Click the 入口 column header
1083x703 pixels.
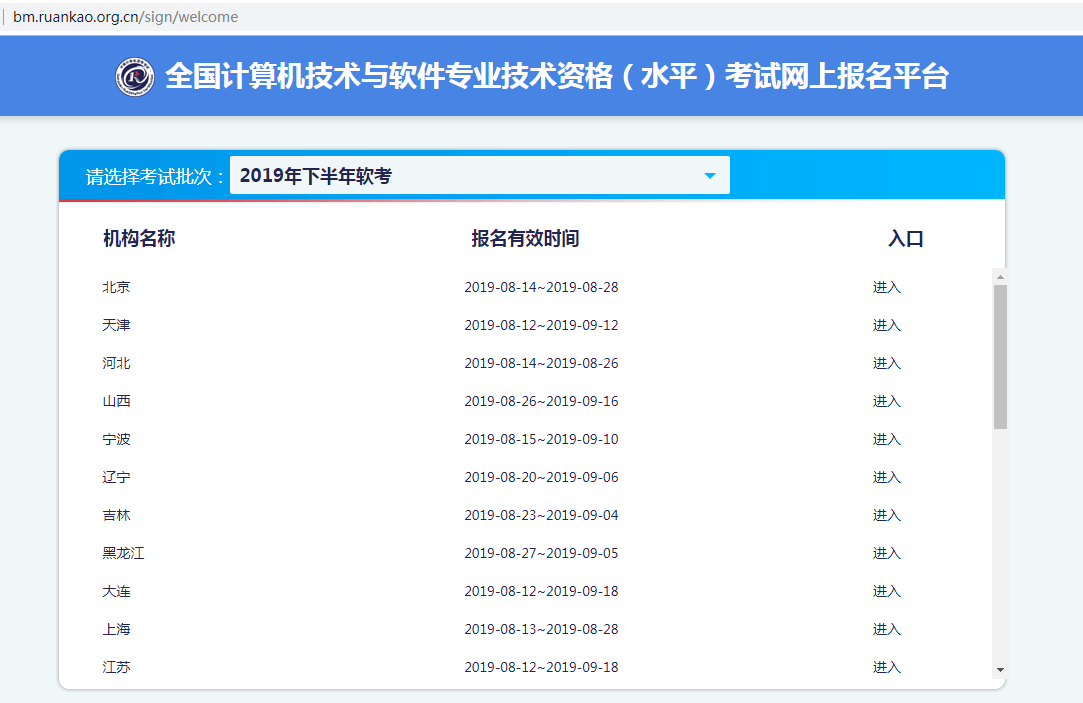[x=905, y=239]
